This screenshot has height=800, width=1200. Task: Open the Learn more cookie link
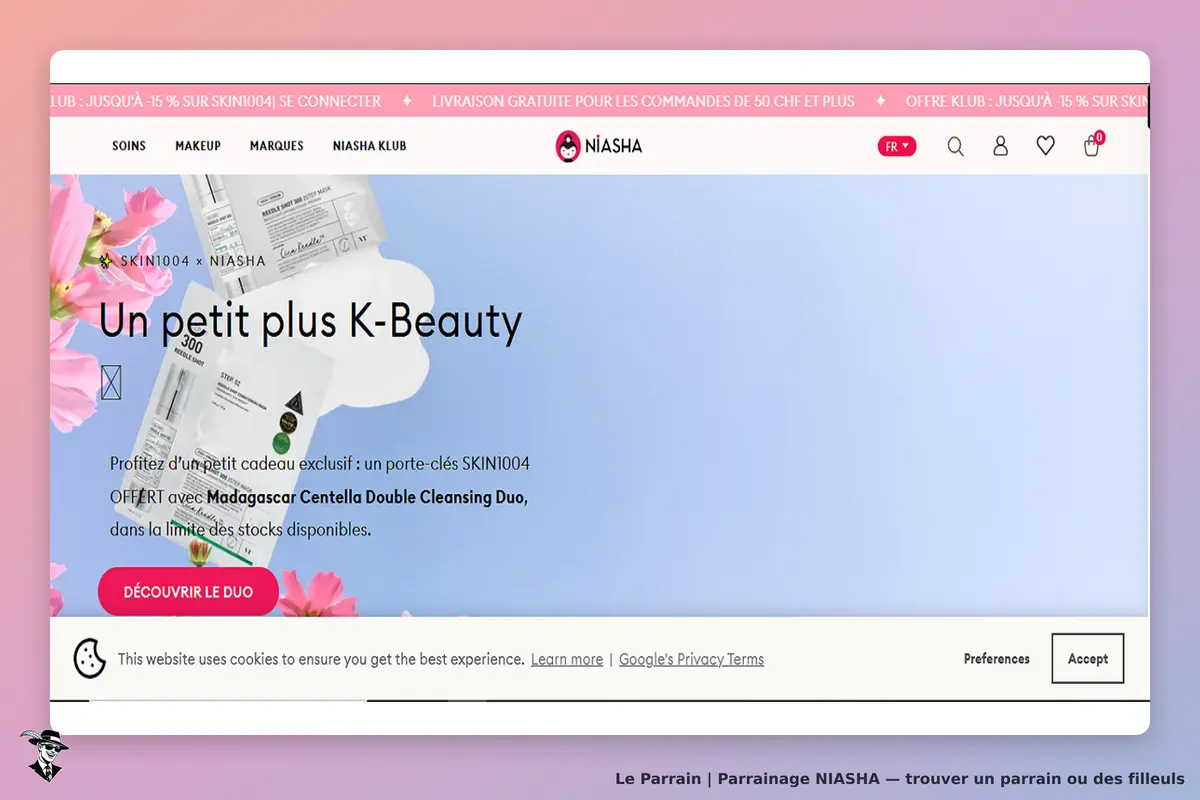[x=567, y=659]
